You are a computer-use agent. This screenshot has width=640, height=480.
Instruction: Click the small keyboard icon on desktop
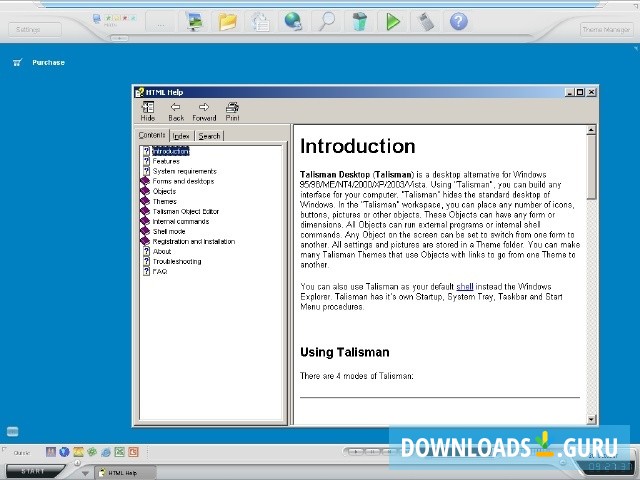pos(13,431)
